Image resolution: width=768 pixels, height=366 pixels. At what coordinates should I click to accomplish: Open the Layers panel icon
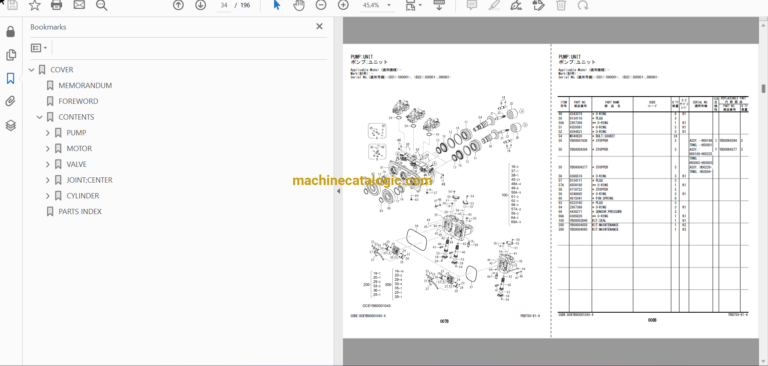click(x=11, y=125)
